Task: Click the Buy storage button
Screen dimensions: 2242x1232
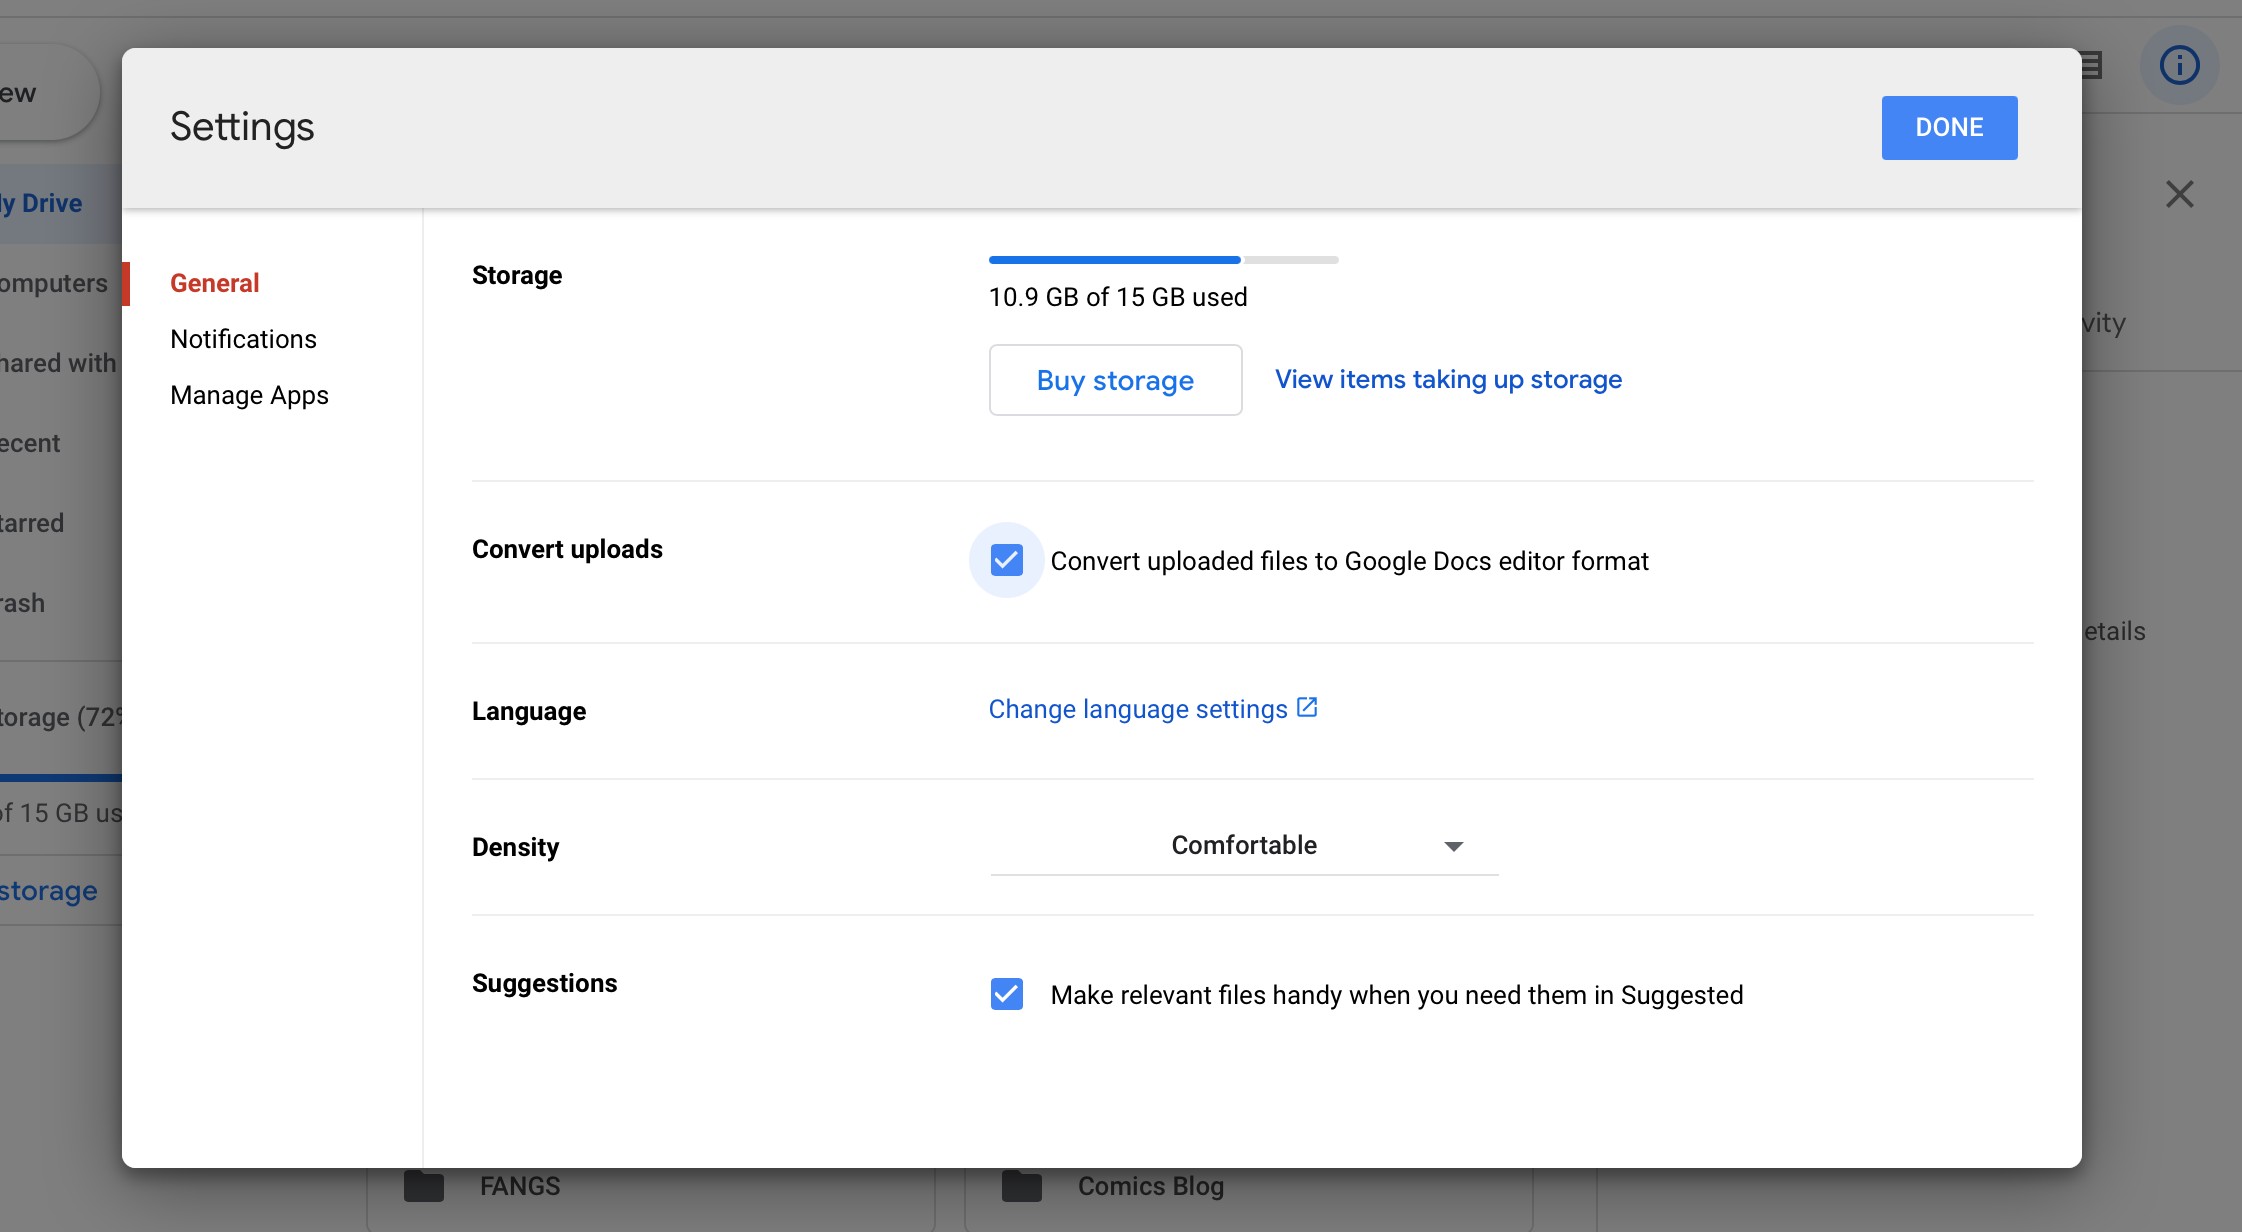Action: [x=1115, y=380]
